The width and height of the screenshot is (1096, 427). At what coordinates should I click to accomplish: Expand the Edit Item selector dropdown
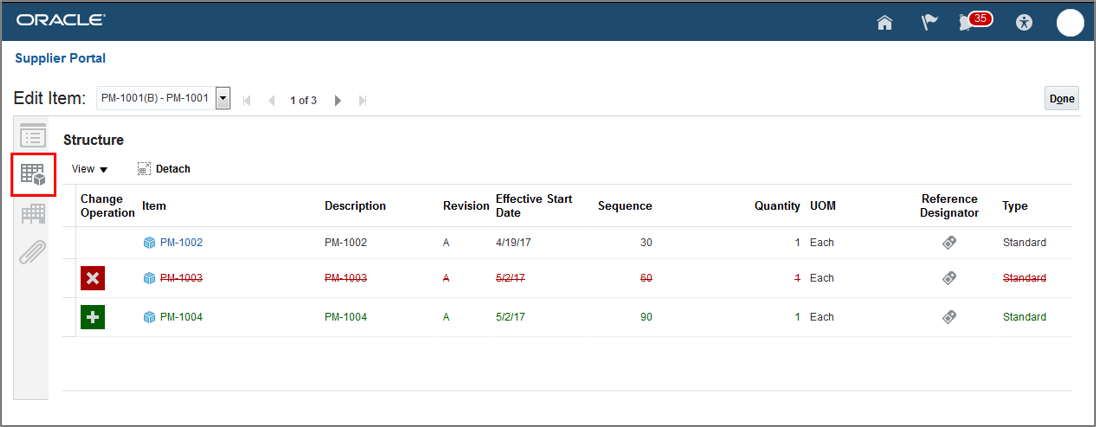coord(223,99)
